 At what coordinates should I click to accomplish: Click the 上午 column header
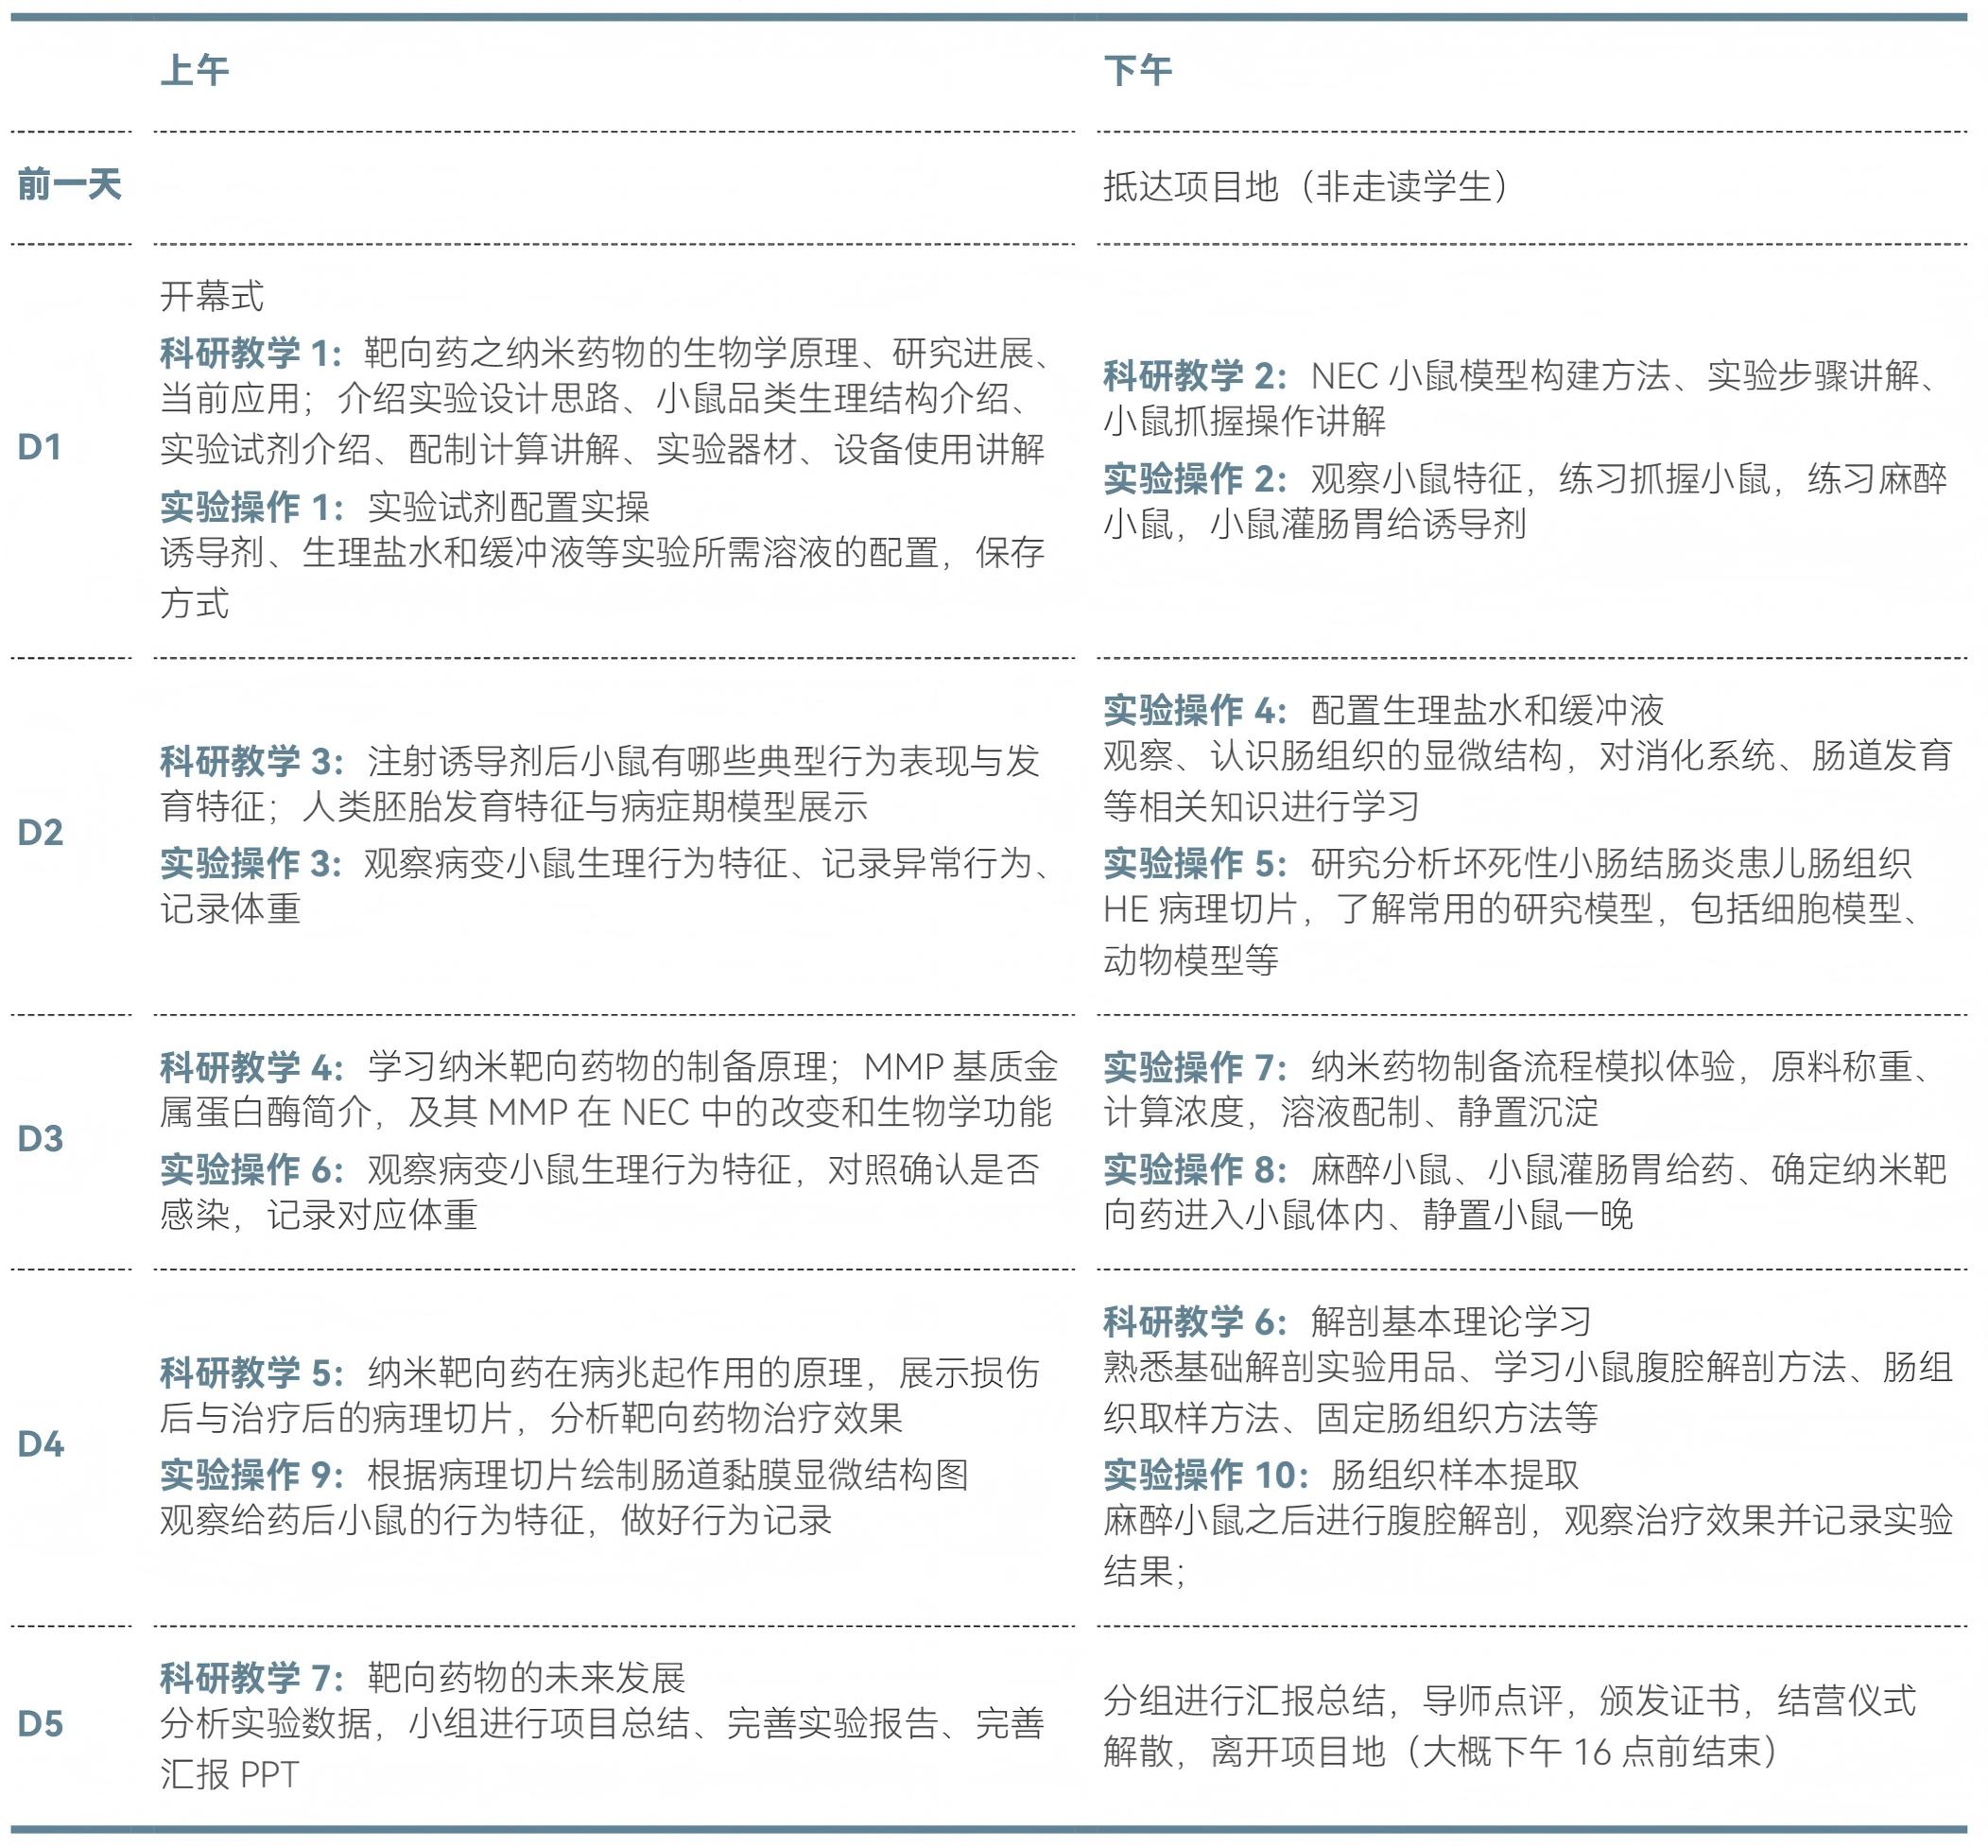pyautogui.click(x=194, y=71)
